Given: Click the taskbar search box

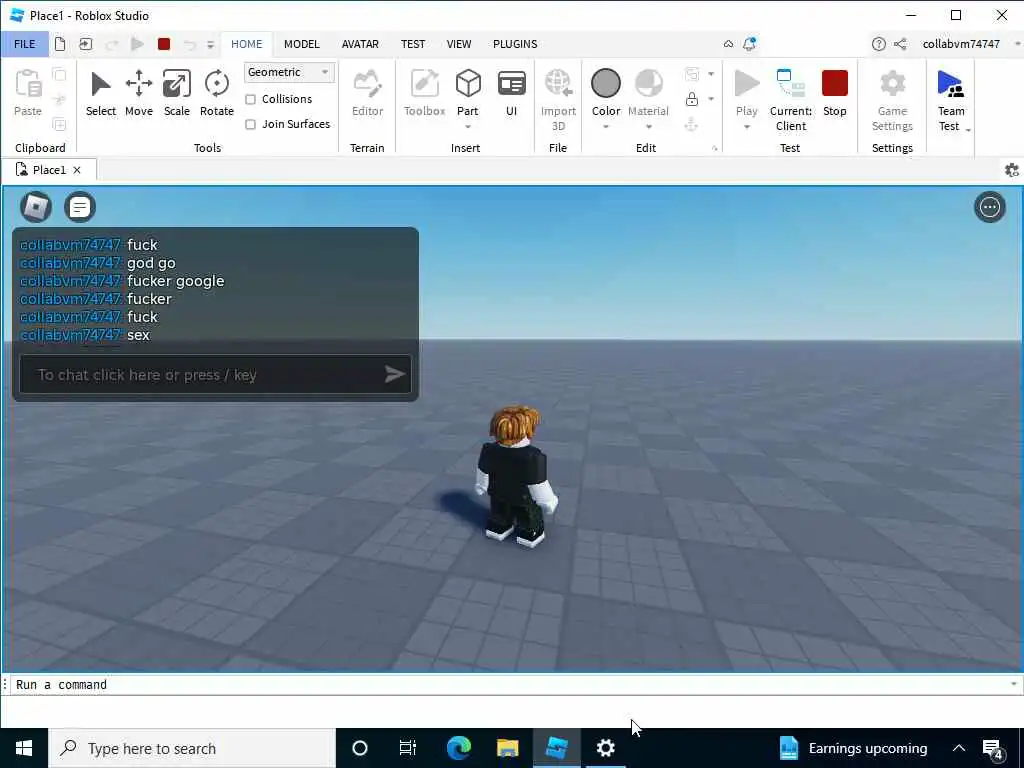Looking at the screenshot, I should [x=192, y=748].
